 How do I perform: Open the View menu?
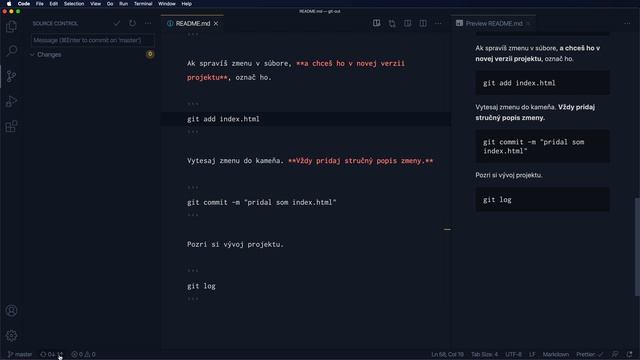(96, 4)
